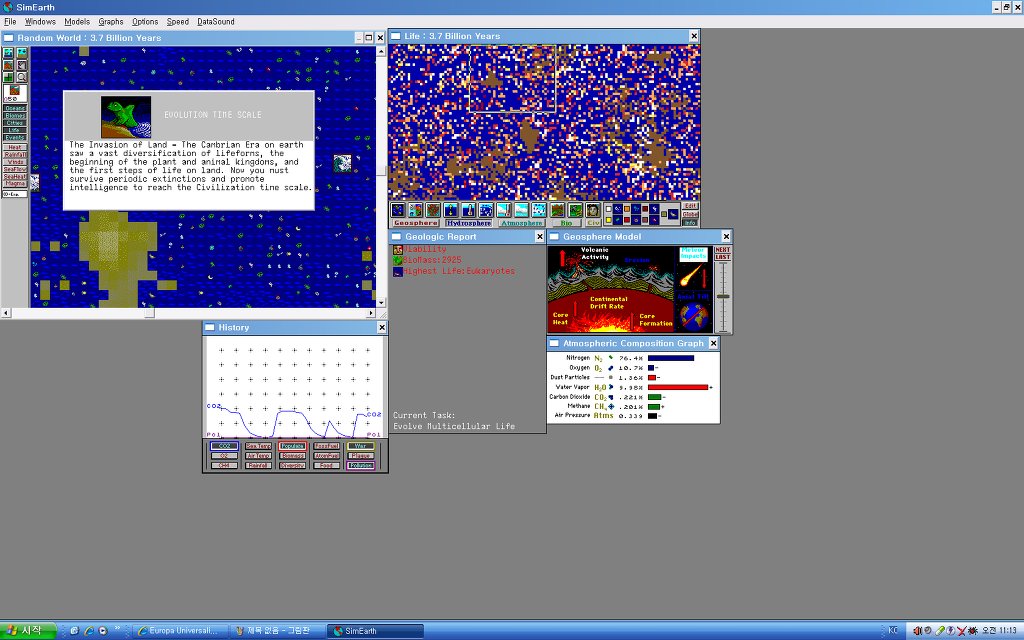Enable the Winds overlay
1024x640 pixels.
15,161
